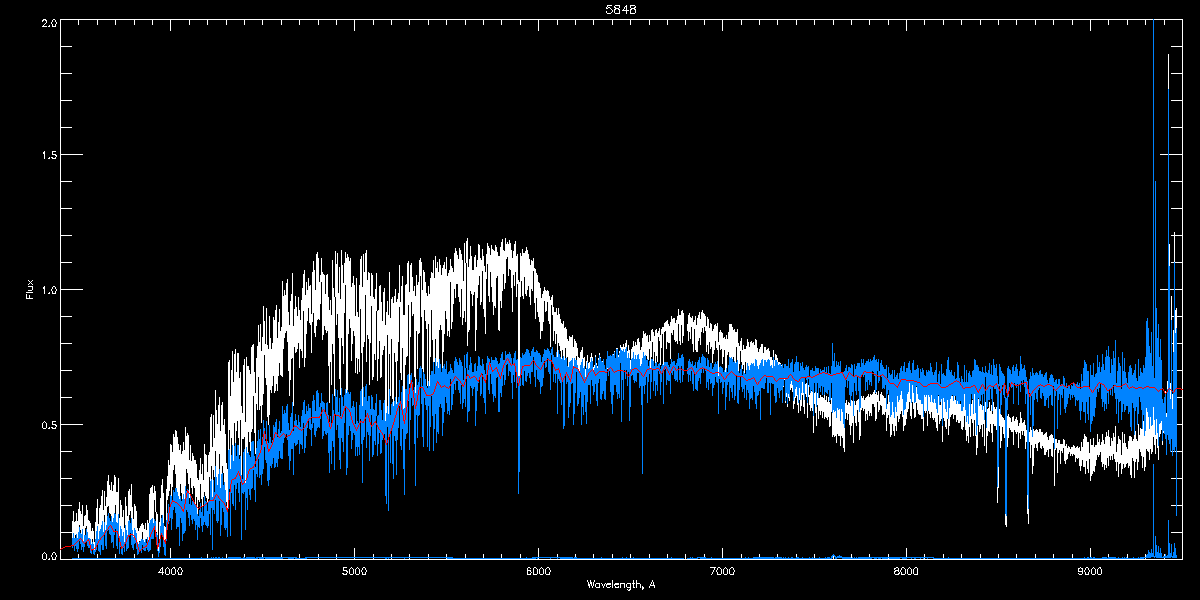Select the 6000 wavelength tick label
Image resolution: width=1200 pixels, height=600 pixels.
[x=538, y=572]
